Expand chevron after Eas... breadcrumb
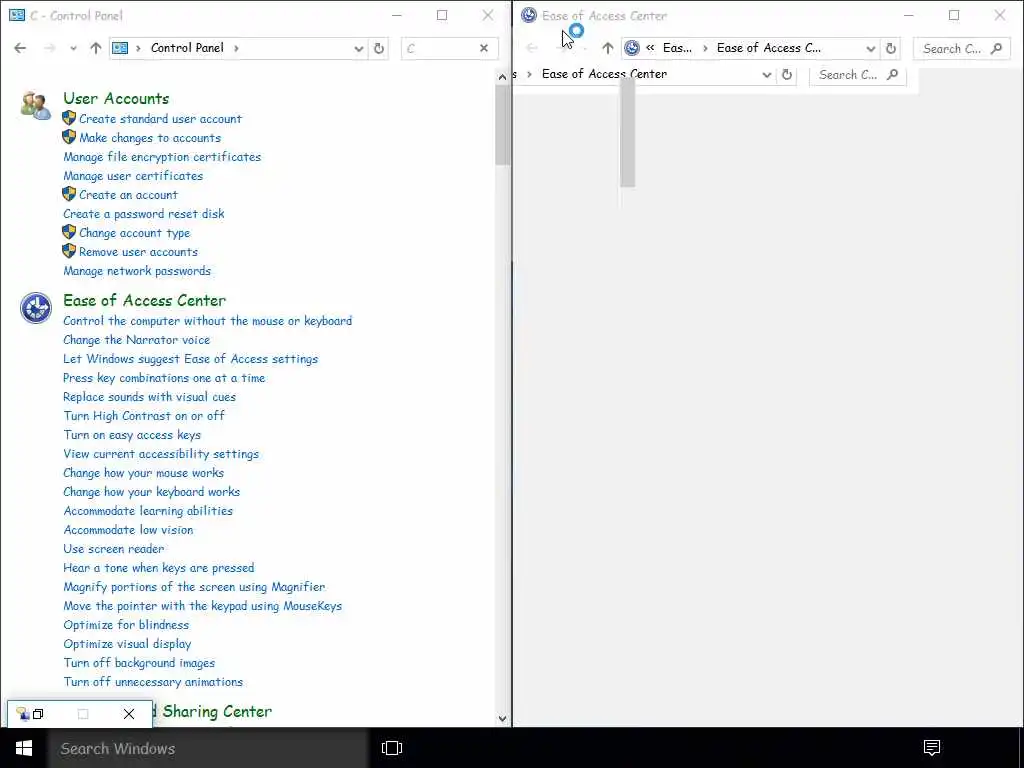Viewport: 1024px width, 768px height. pos(705,48)
